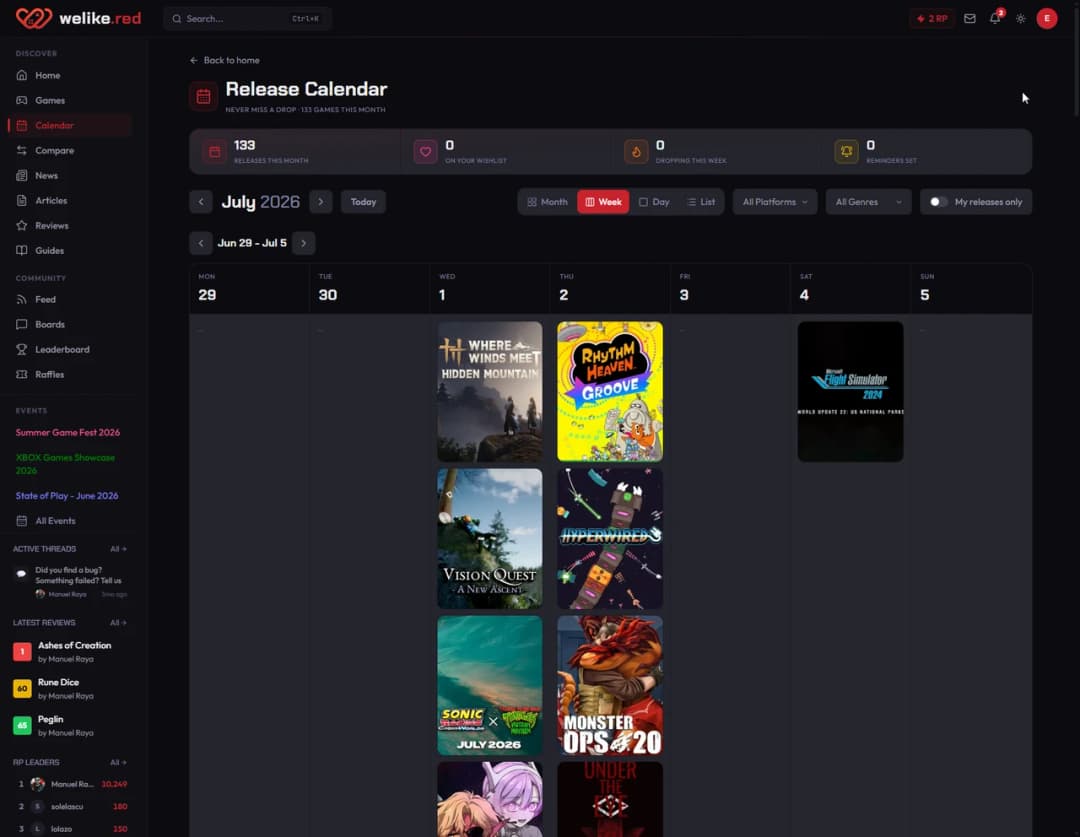Switch to List view
1080x837 pixels.
pyautogui.click(x=700, y=202)
